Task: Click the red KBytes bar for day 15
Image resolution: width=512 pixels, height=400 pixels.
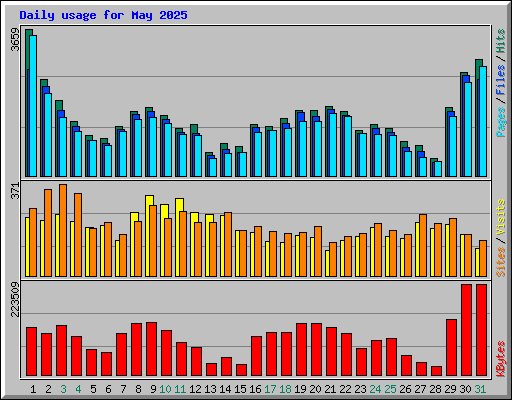Action: (x=241, y=370)
